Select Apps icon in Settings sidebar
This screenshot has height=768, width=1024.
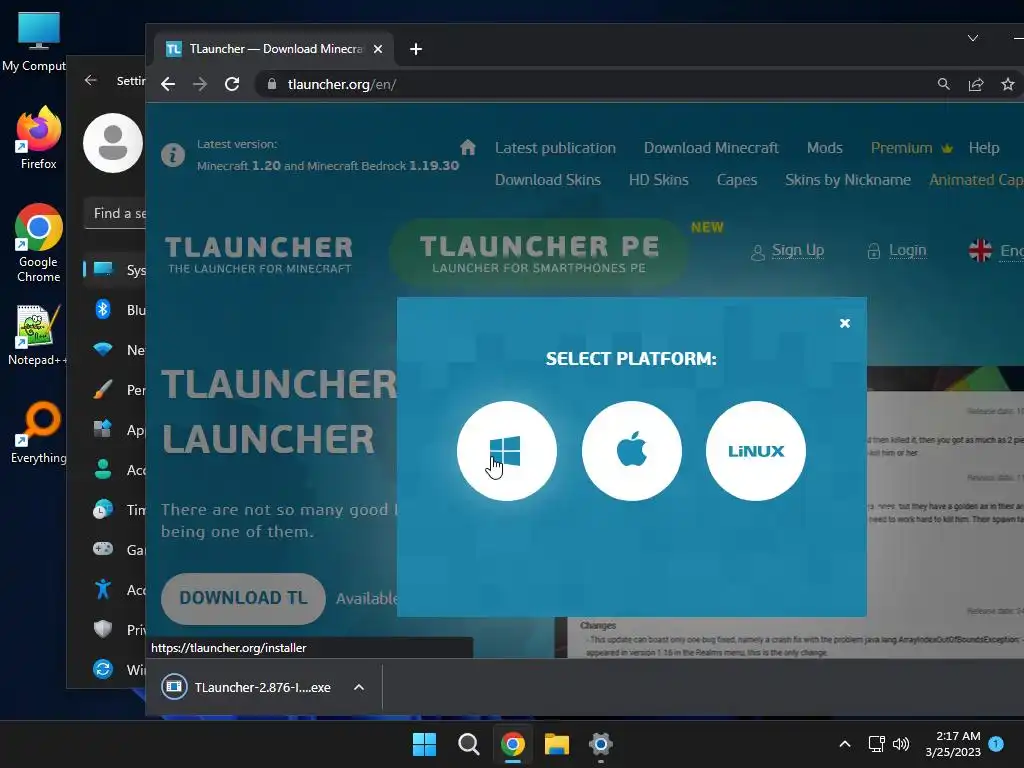point(103,429)
